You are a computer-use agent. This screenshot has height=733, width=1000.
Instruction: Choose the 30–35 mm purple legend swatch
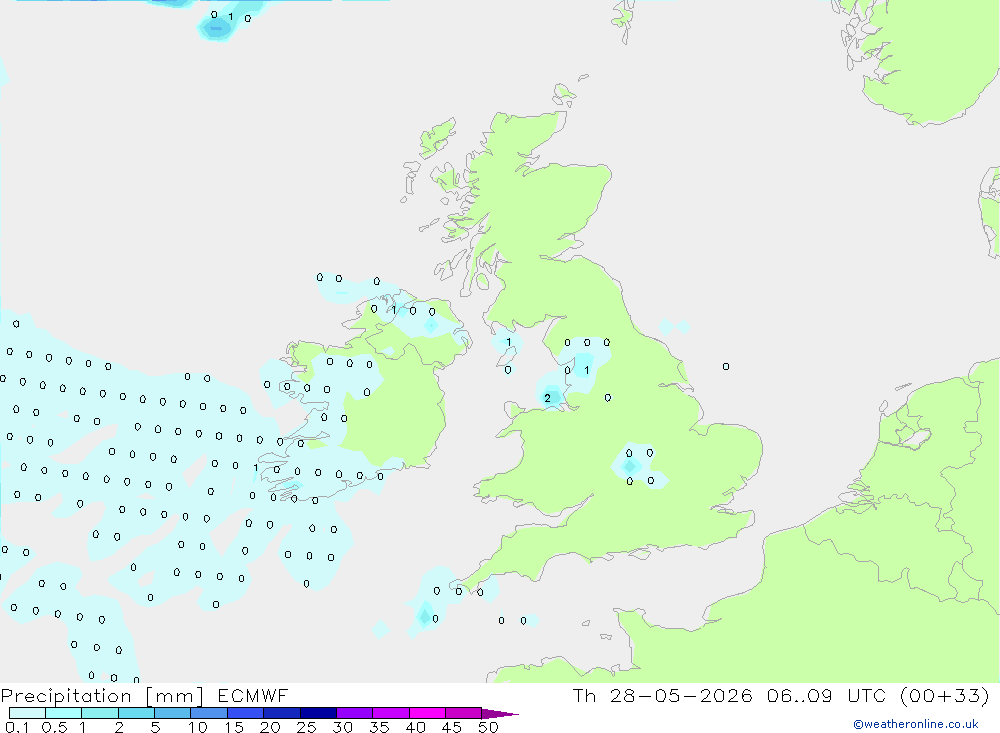pos(354,713)
